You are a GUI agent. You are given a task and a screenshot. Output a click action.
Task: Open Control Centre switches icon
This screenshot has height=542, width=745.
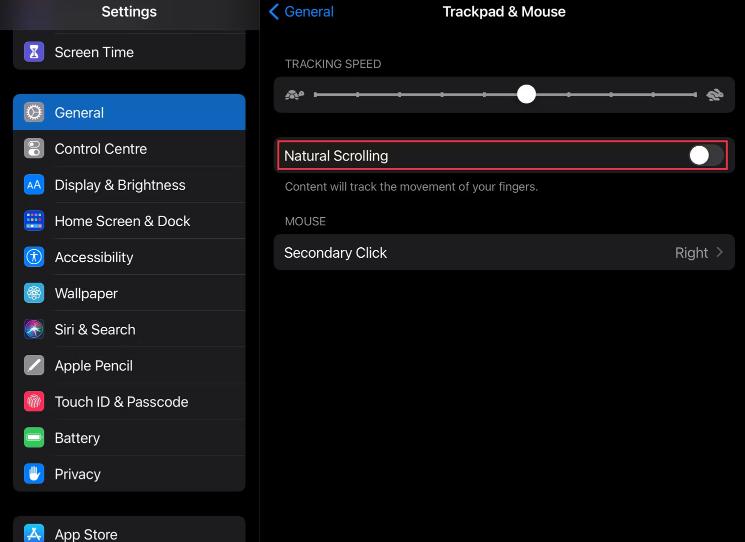34,149
